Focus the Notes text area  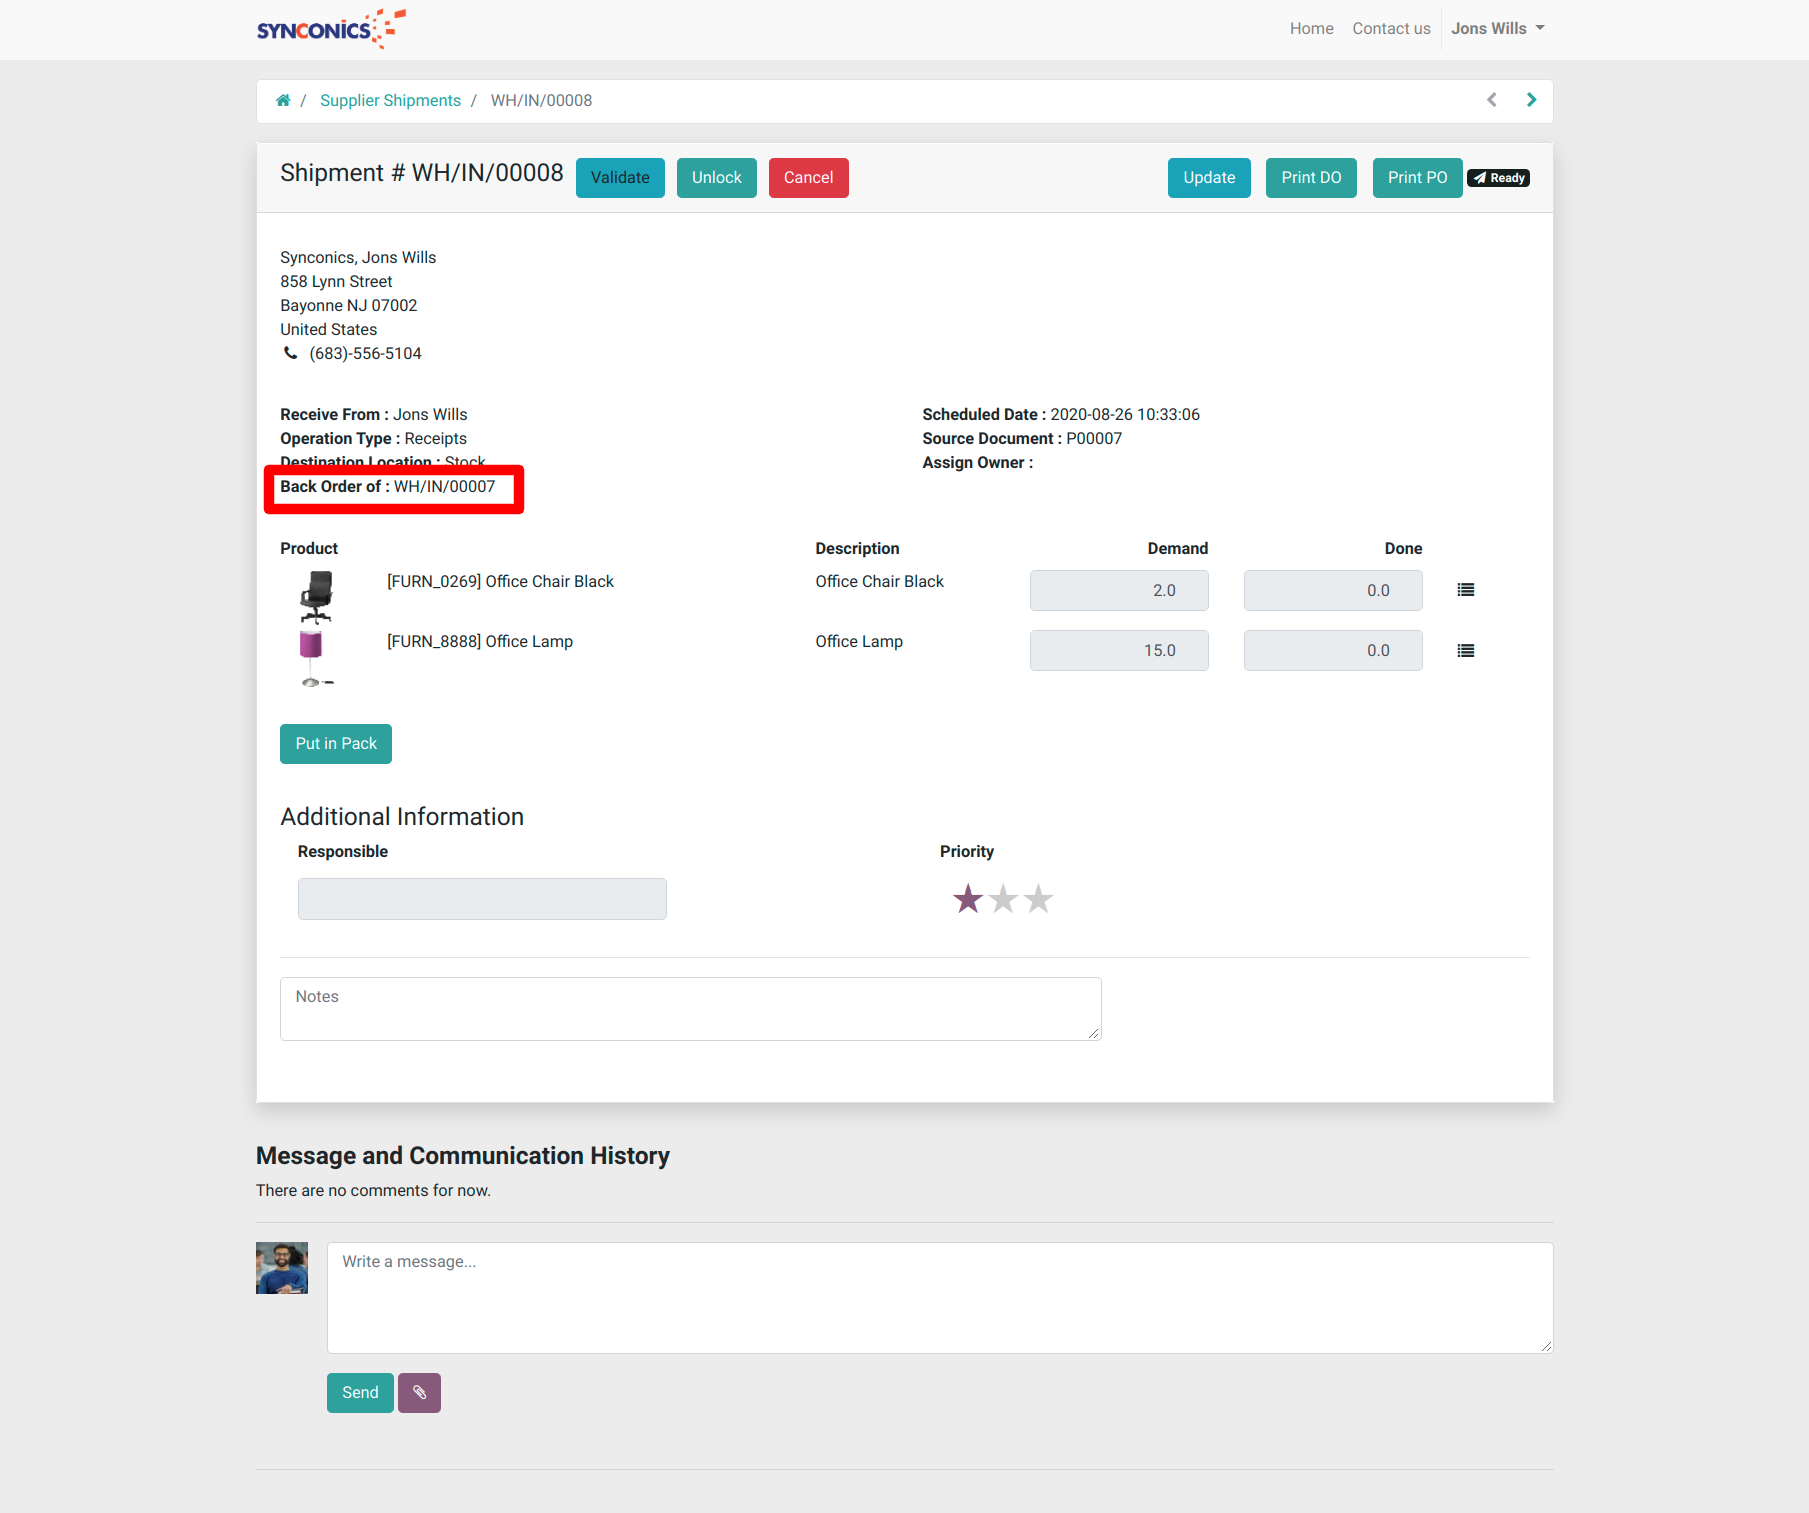[x=690, y=1009]
